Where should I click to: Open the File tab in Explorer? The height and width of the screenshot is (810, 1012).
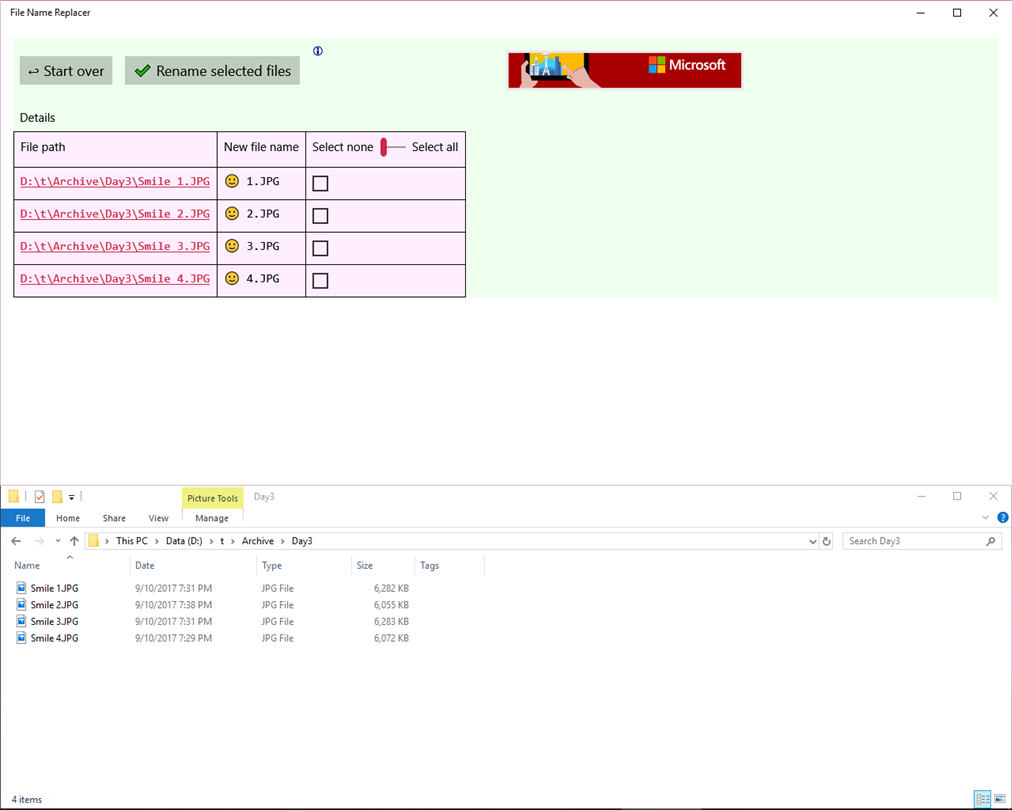tap(23, 518)
